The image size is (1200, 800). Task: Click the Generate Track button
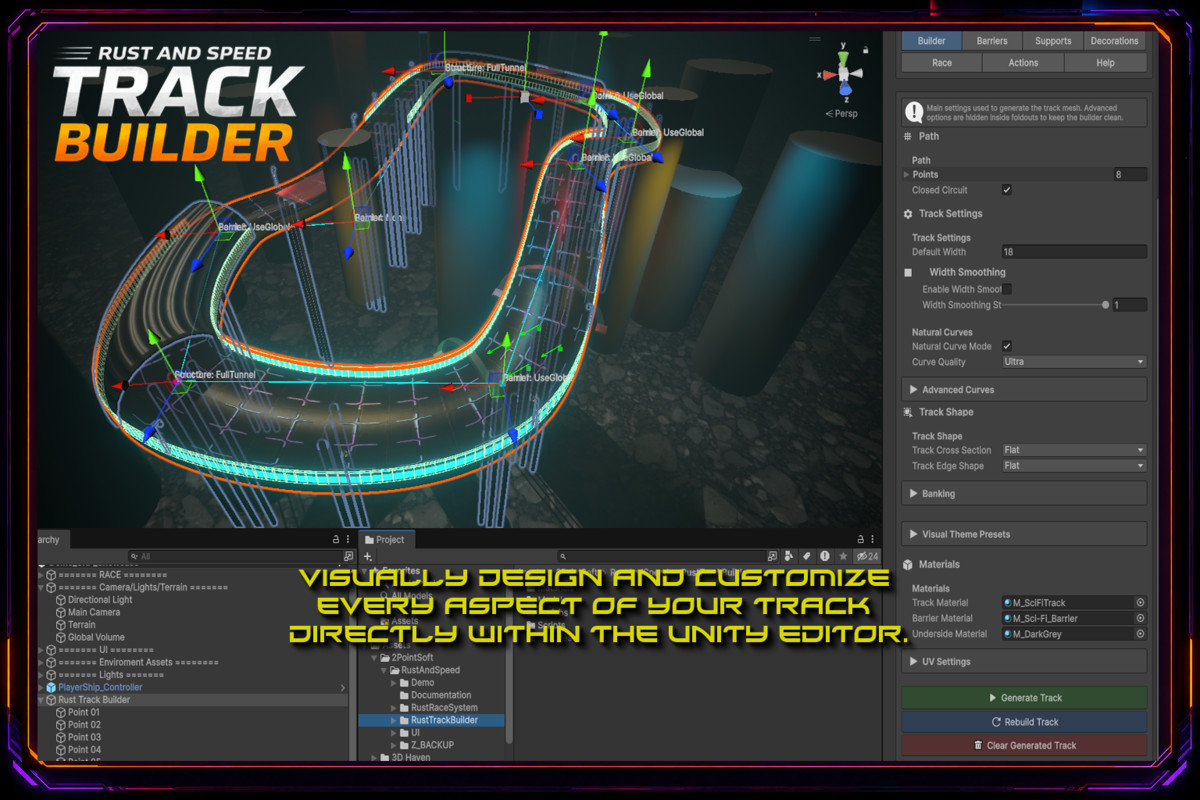click(1024, 698)
